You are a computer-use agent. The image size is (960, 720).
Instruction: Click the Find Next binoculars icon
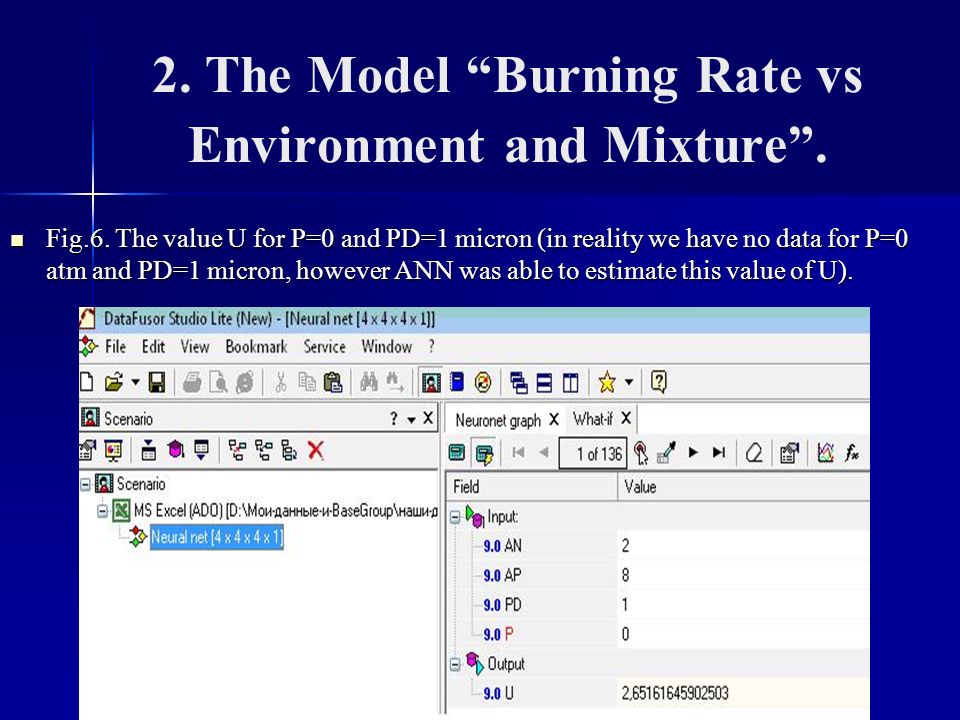point(395,383)
